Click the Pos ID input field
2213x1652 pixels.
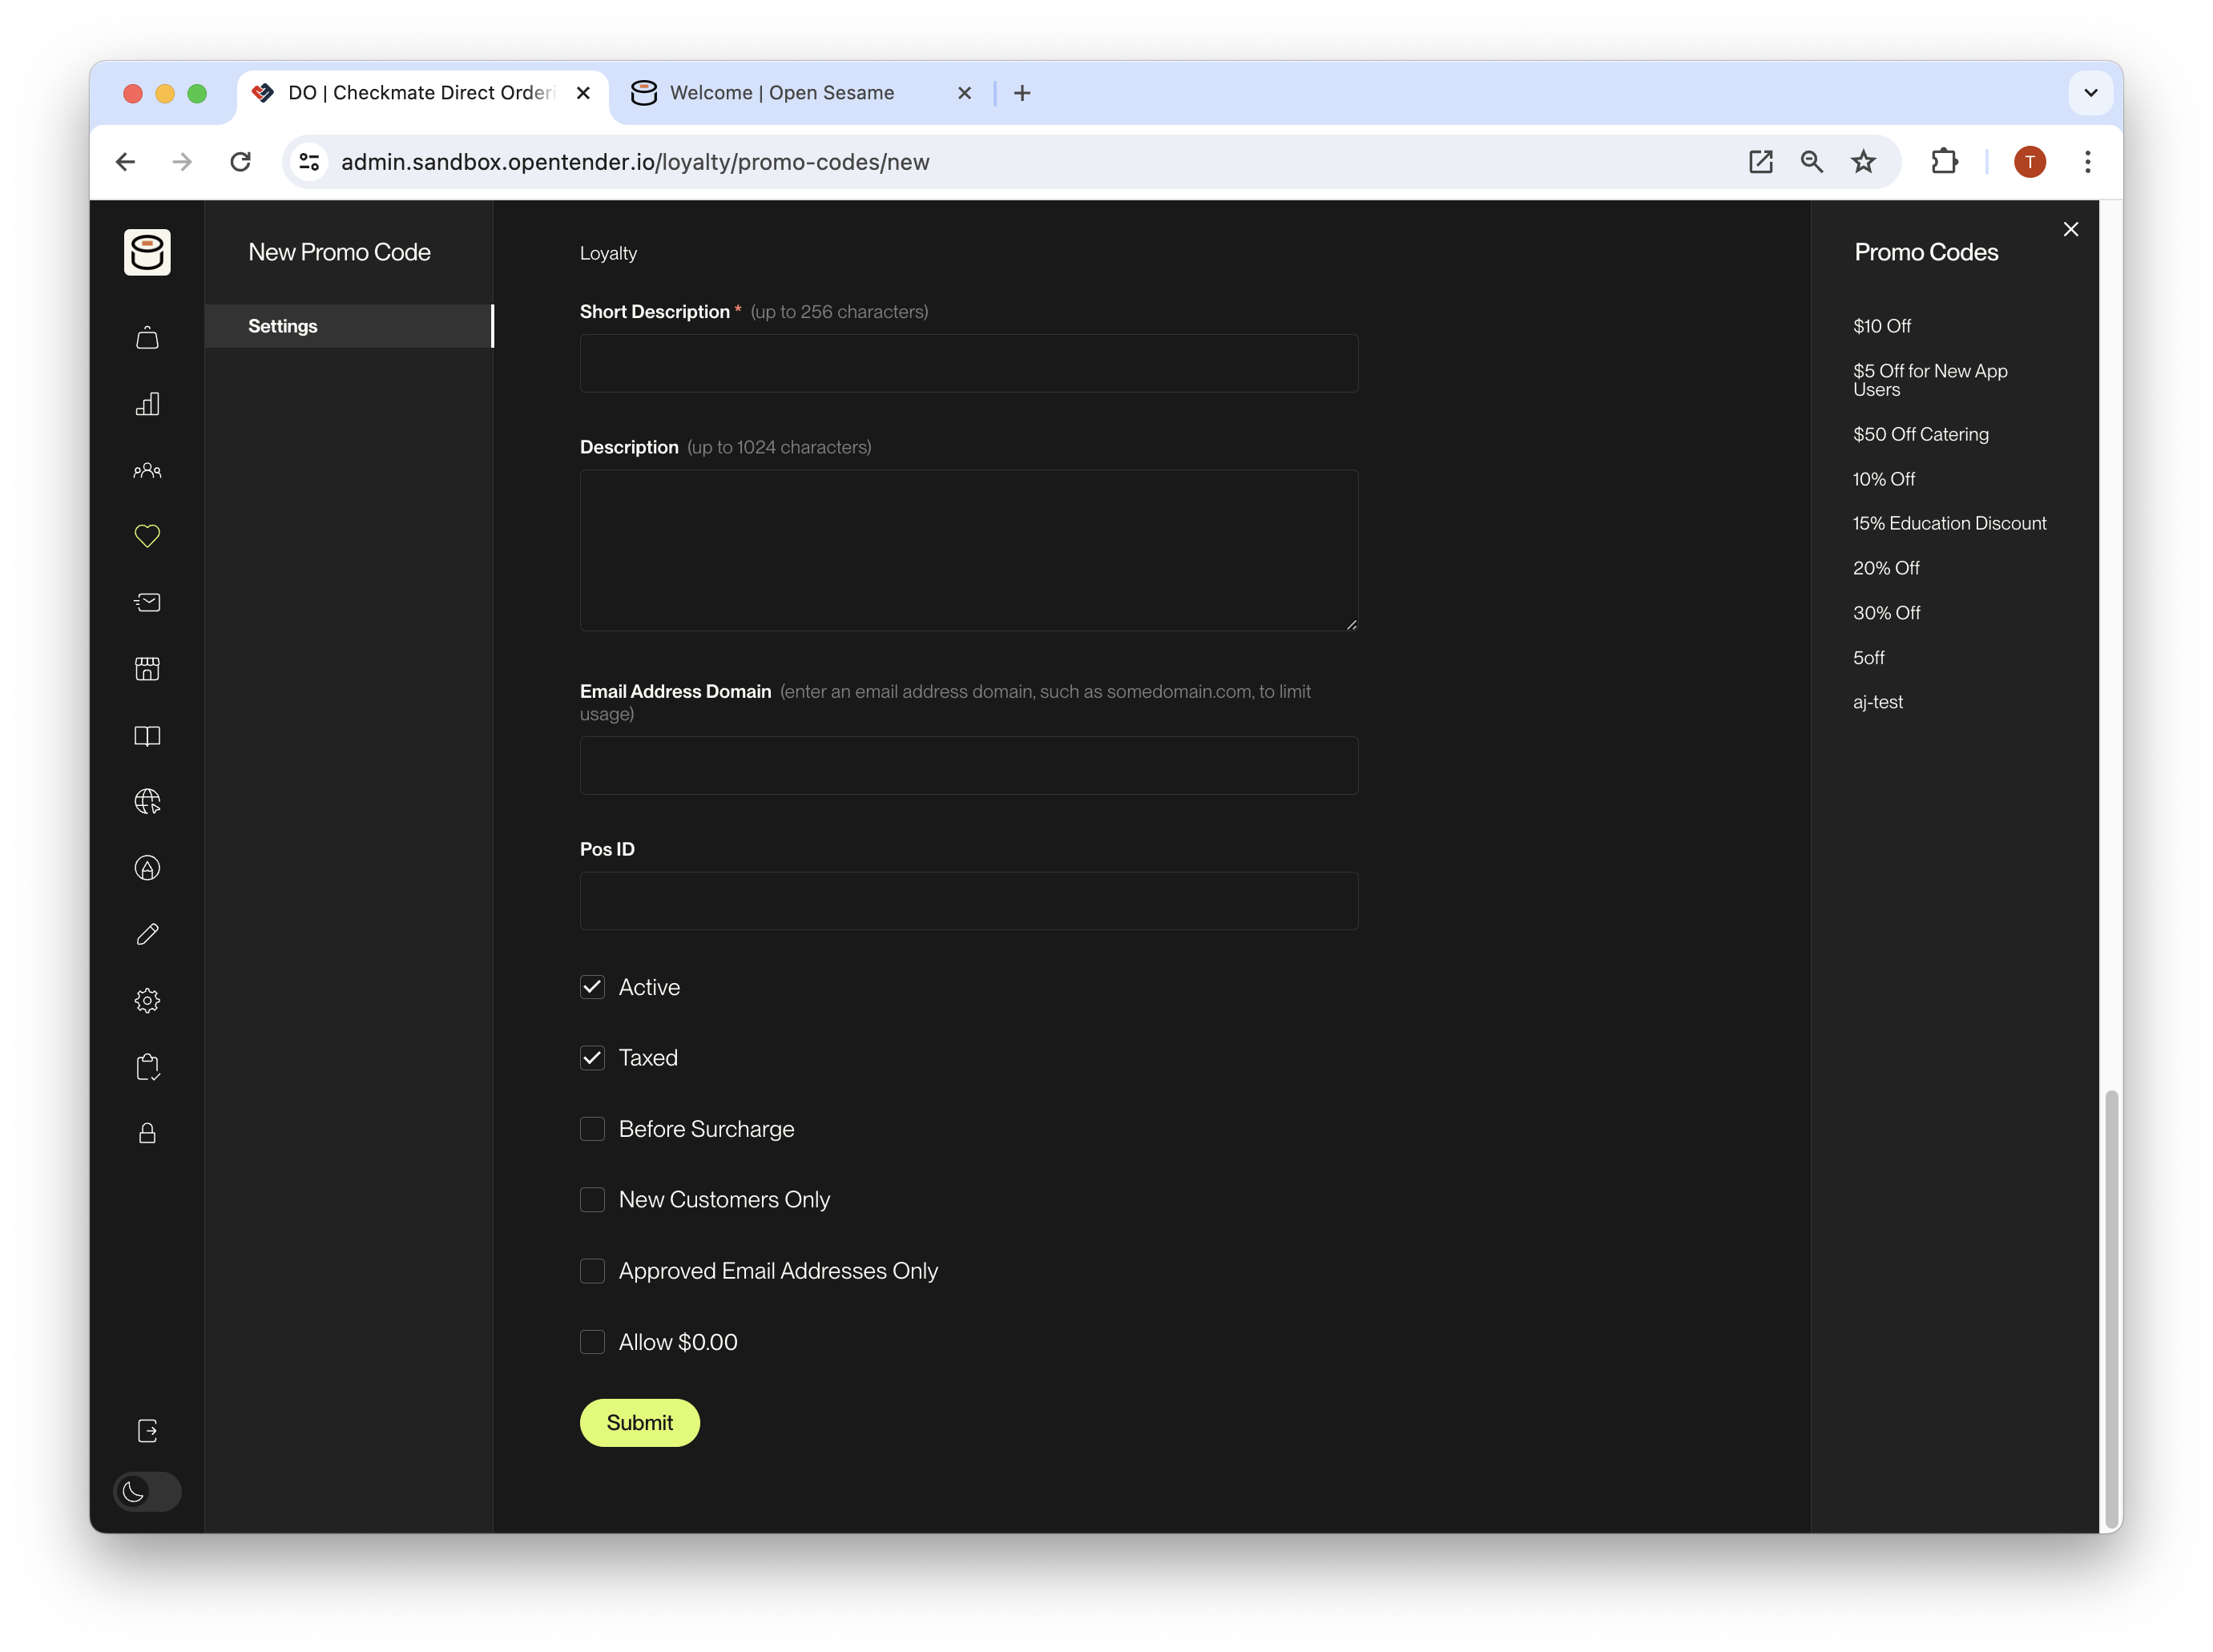[968, 901]
